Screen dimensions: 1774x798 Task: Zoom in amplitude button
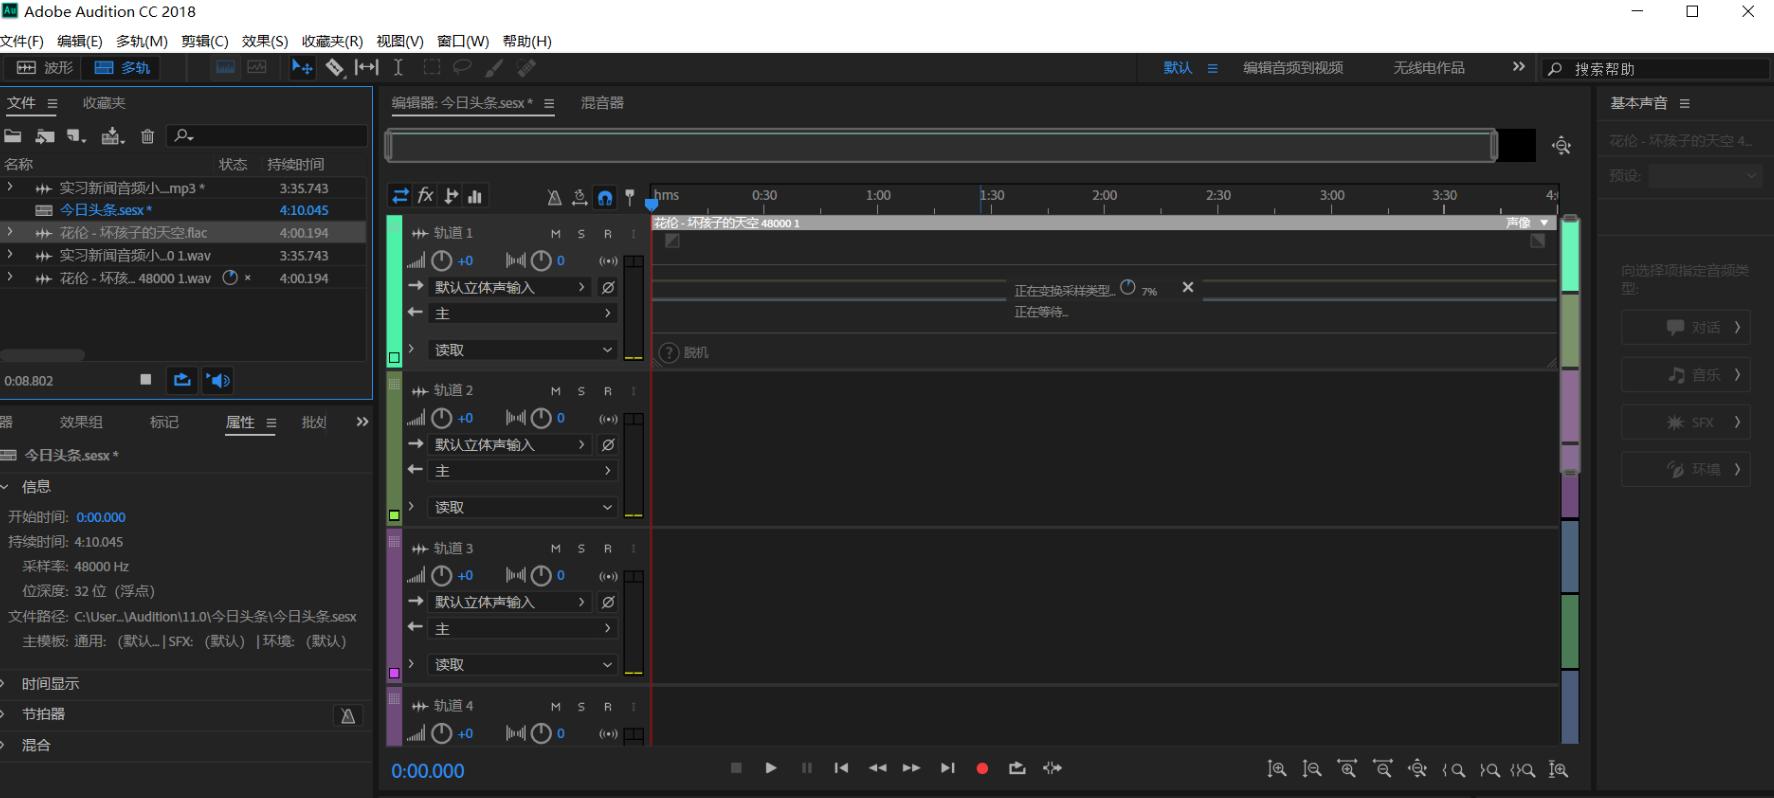pos(1277,769)
